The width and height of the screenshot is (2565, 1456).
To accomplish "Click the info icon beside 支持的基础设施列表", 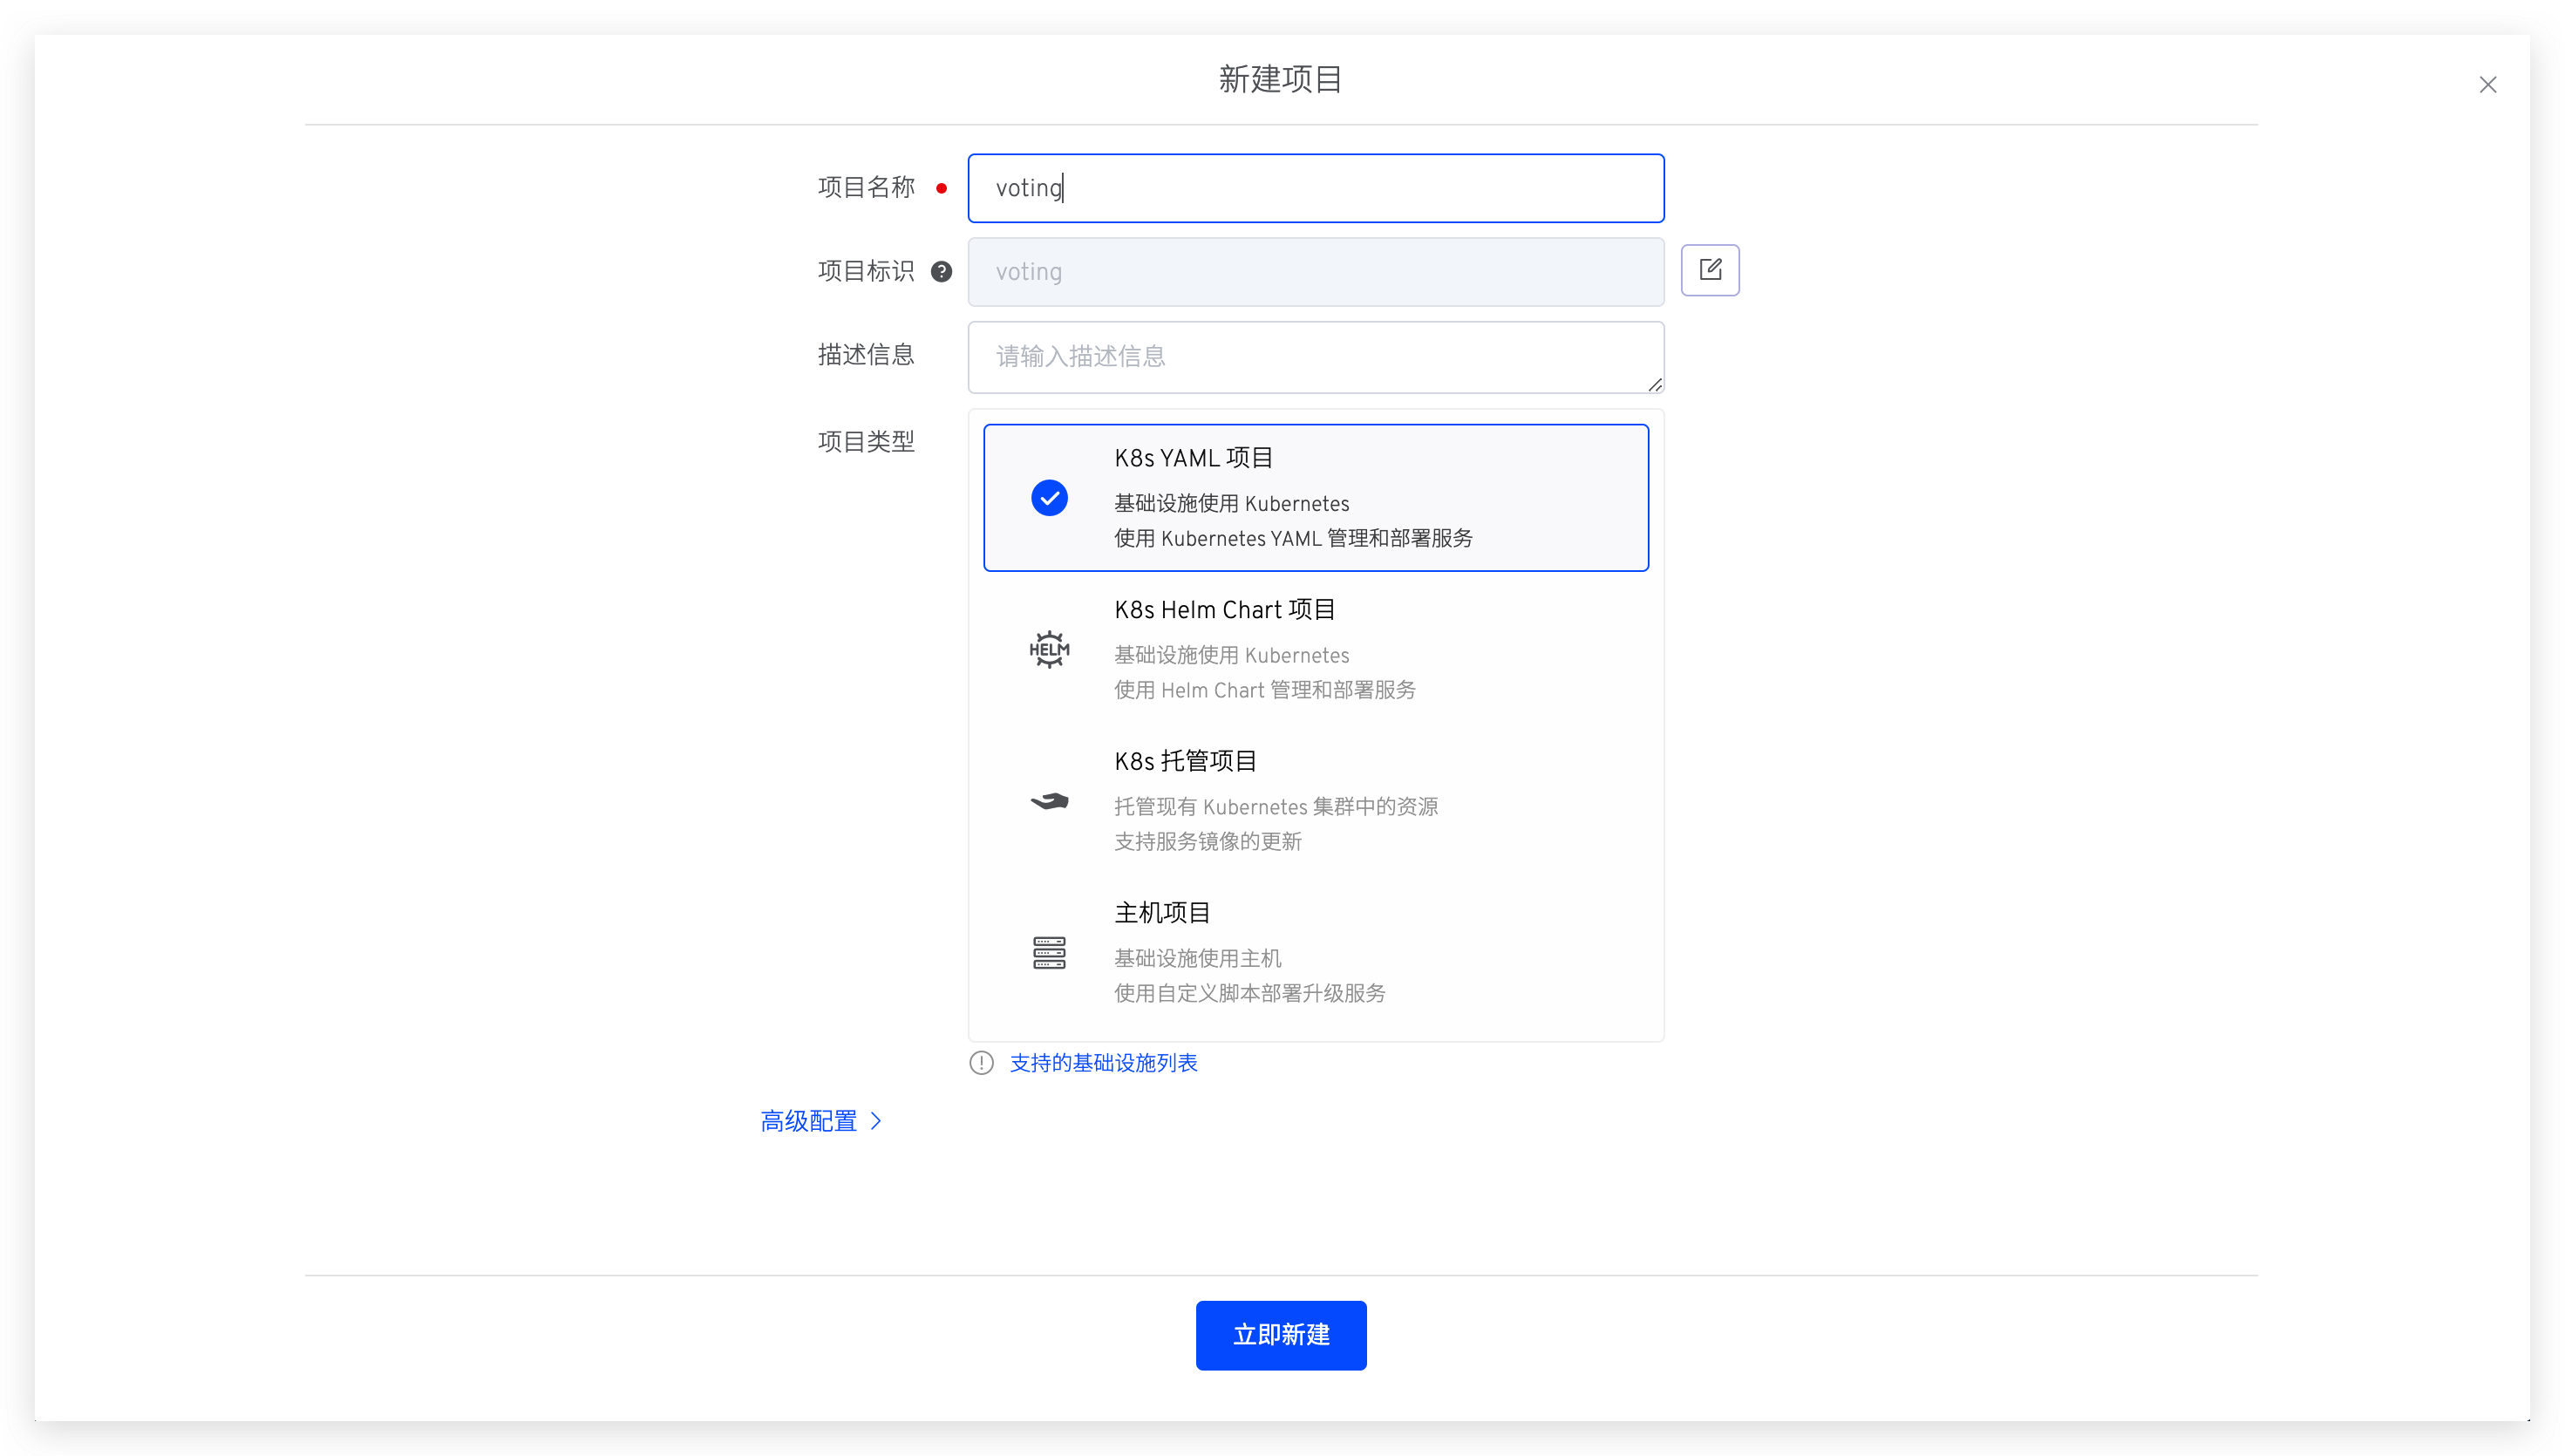I will coord(981,1062).
